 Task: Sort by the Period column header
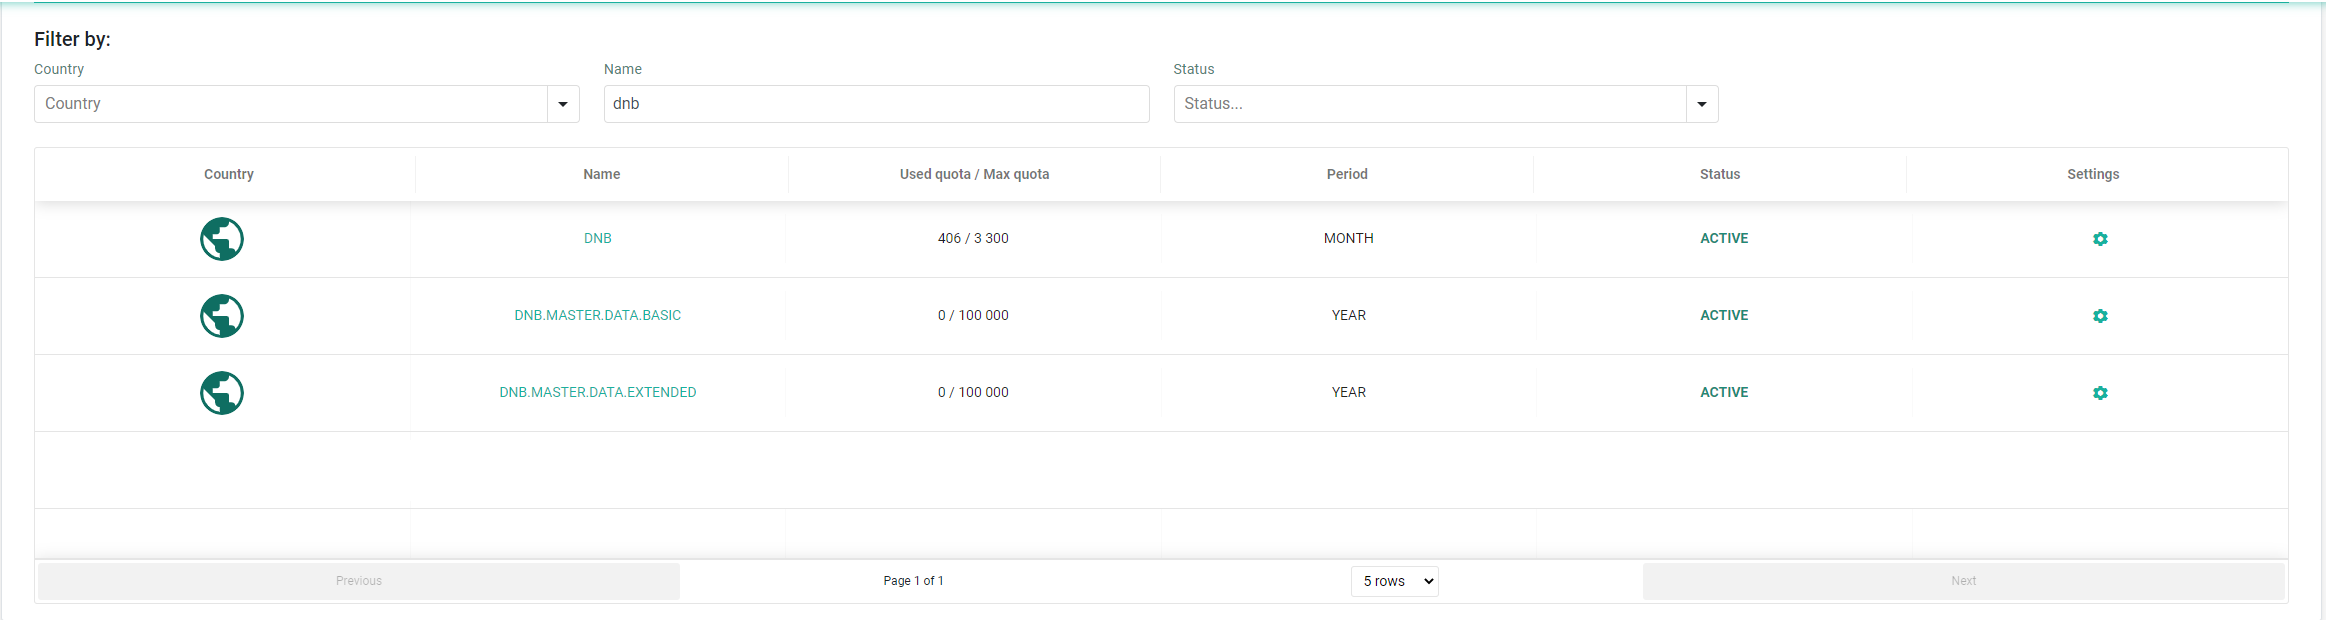pyautogui.click(x=1347, y=174)
